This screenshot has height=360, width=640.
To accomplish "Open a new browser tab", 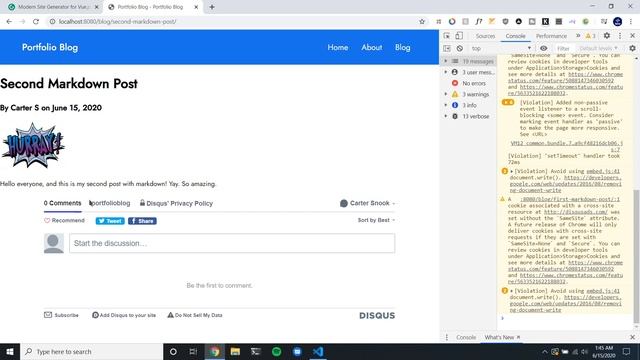I will tap(212, 7).
